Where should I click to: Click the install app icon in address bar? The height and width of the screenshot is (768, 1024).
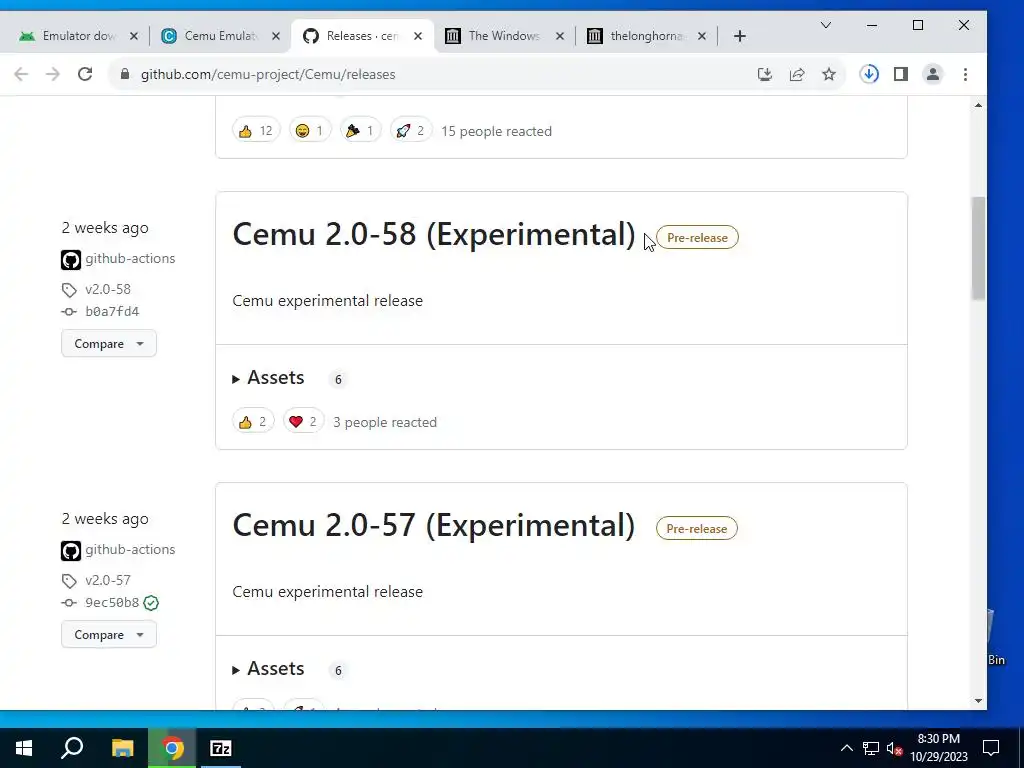tap(765, 74)
